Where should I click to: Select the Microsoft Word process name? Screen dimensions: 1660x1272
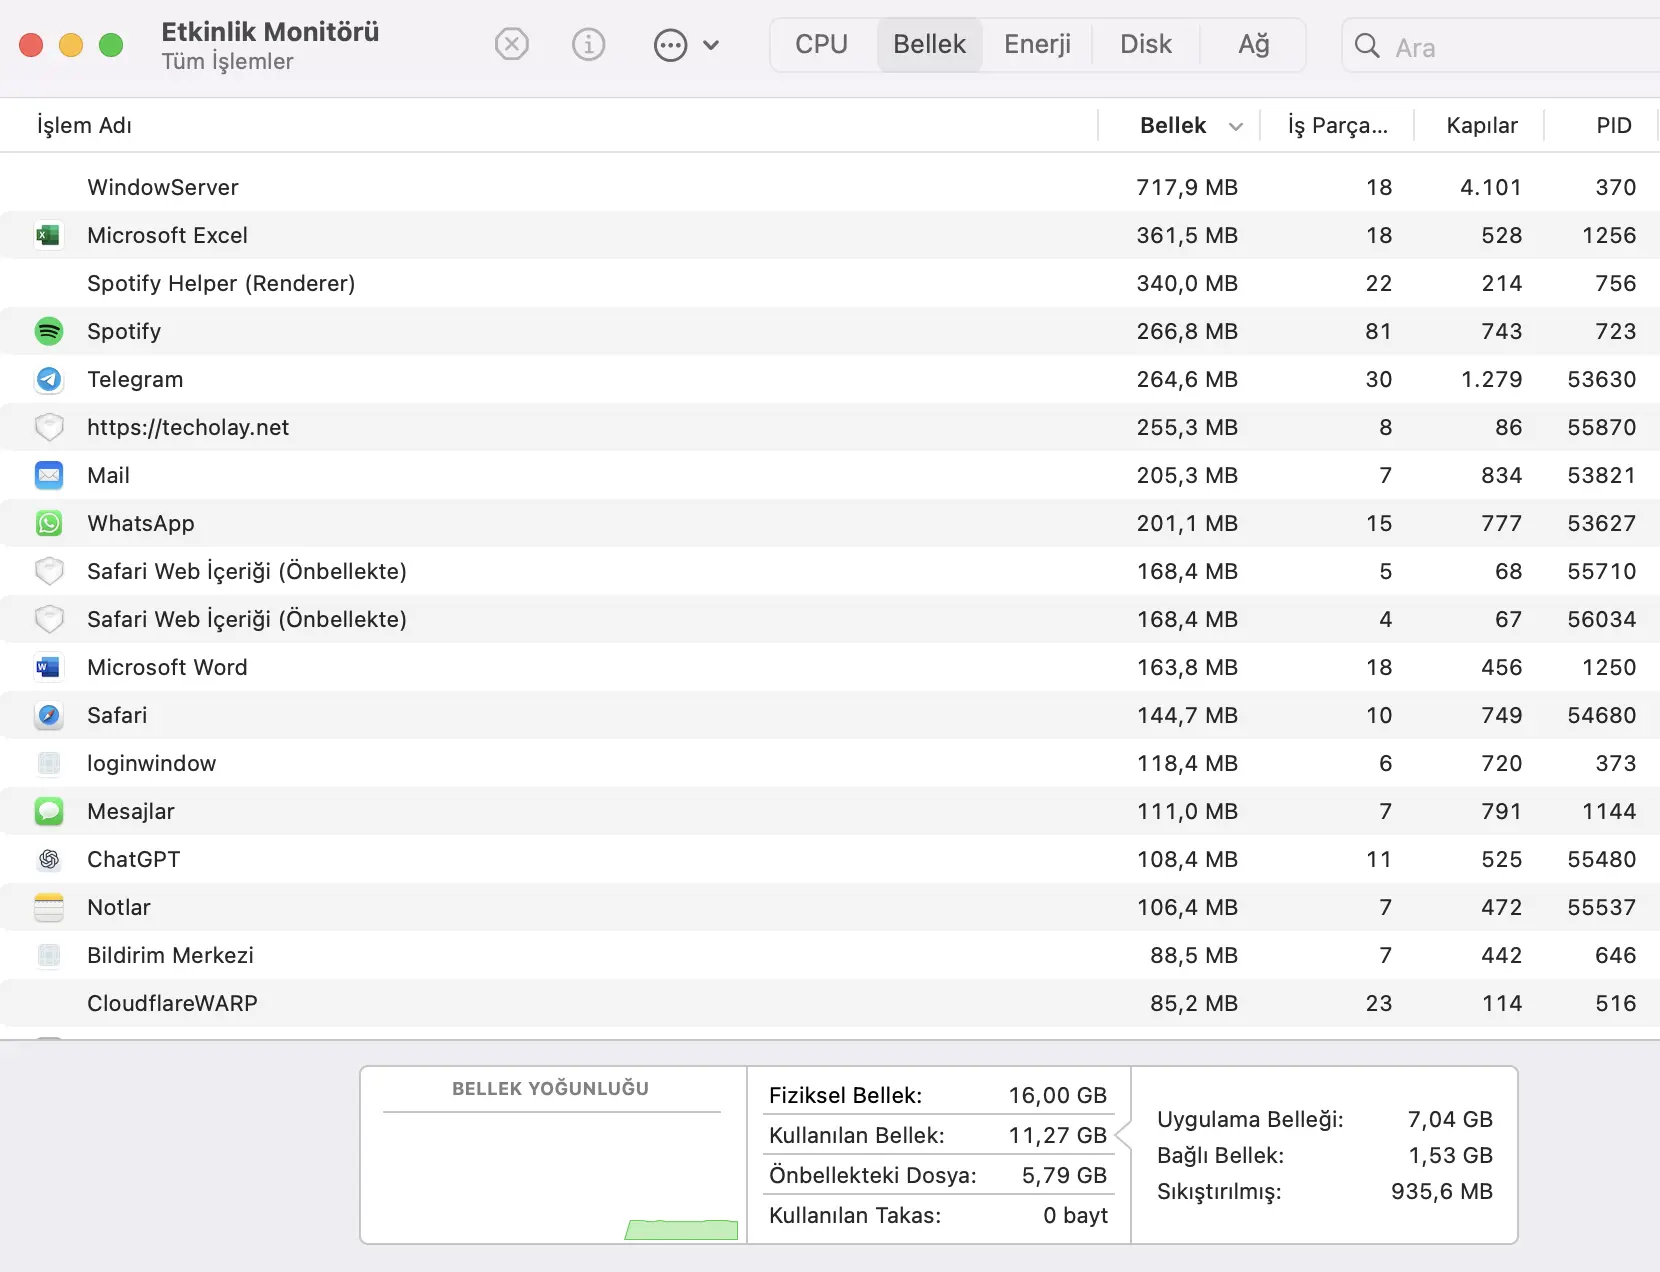tap(167, 667)
